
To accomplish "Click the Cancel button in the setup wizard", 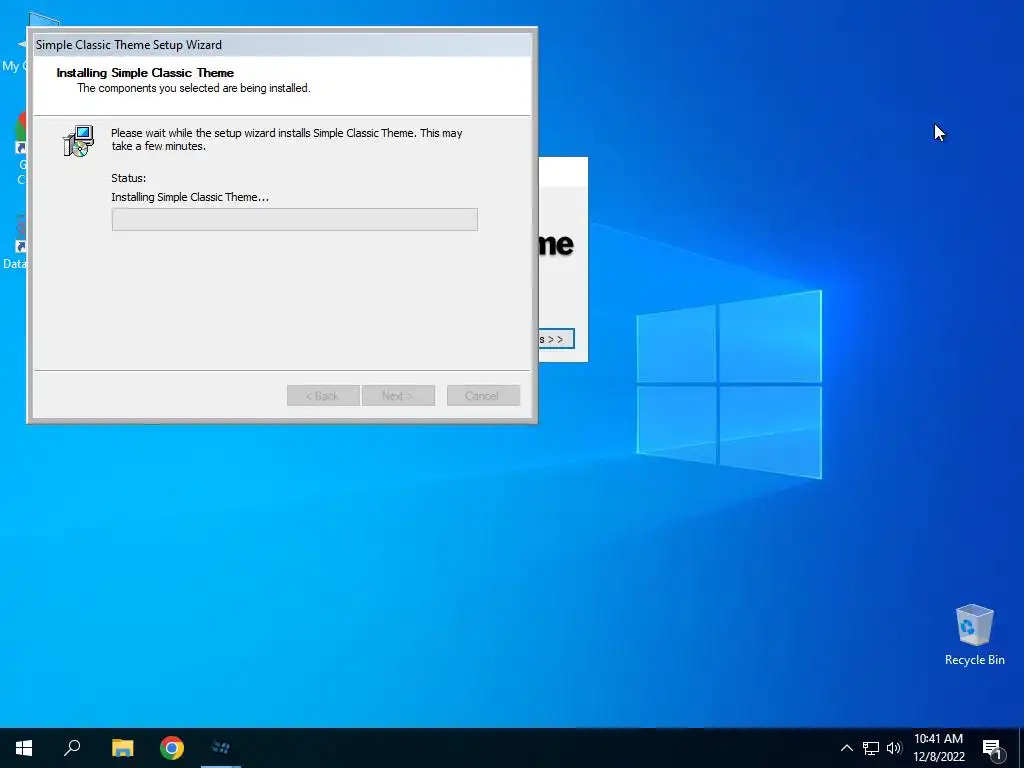I will (483, 396).
